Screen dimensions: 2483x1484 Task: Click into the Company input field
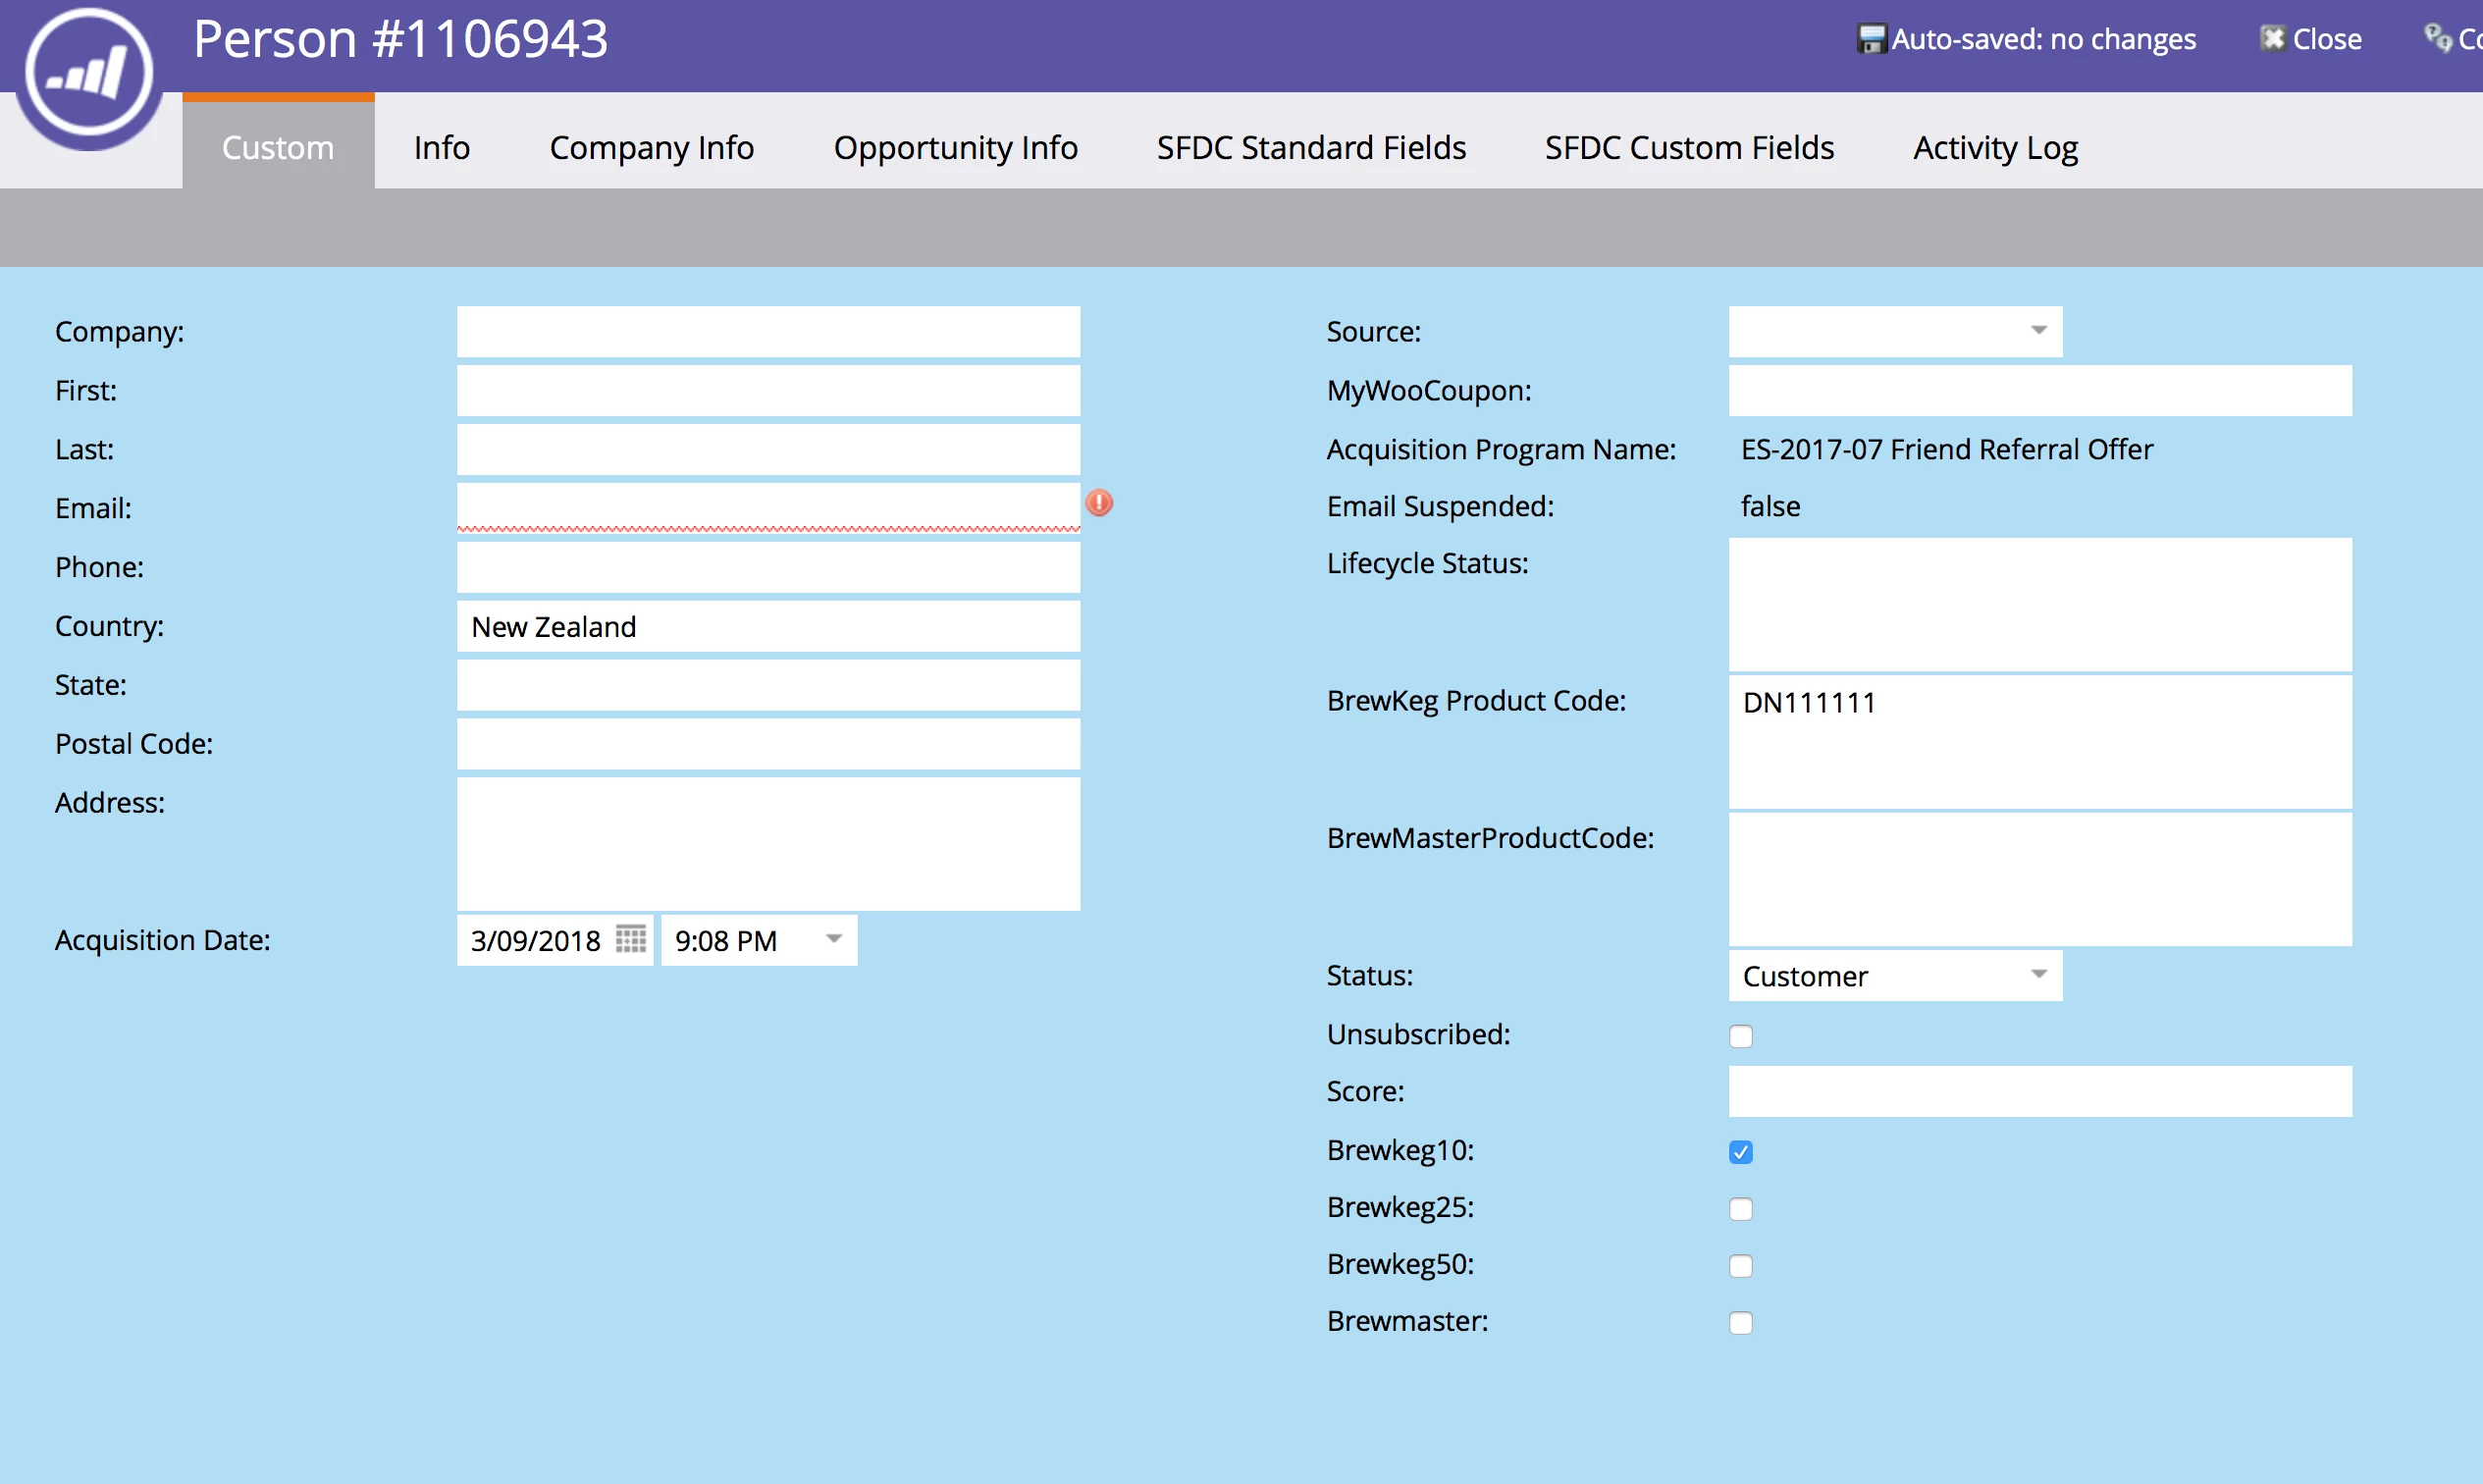(768, 331)
